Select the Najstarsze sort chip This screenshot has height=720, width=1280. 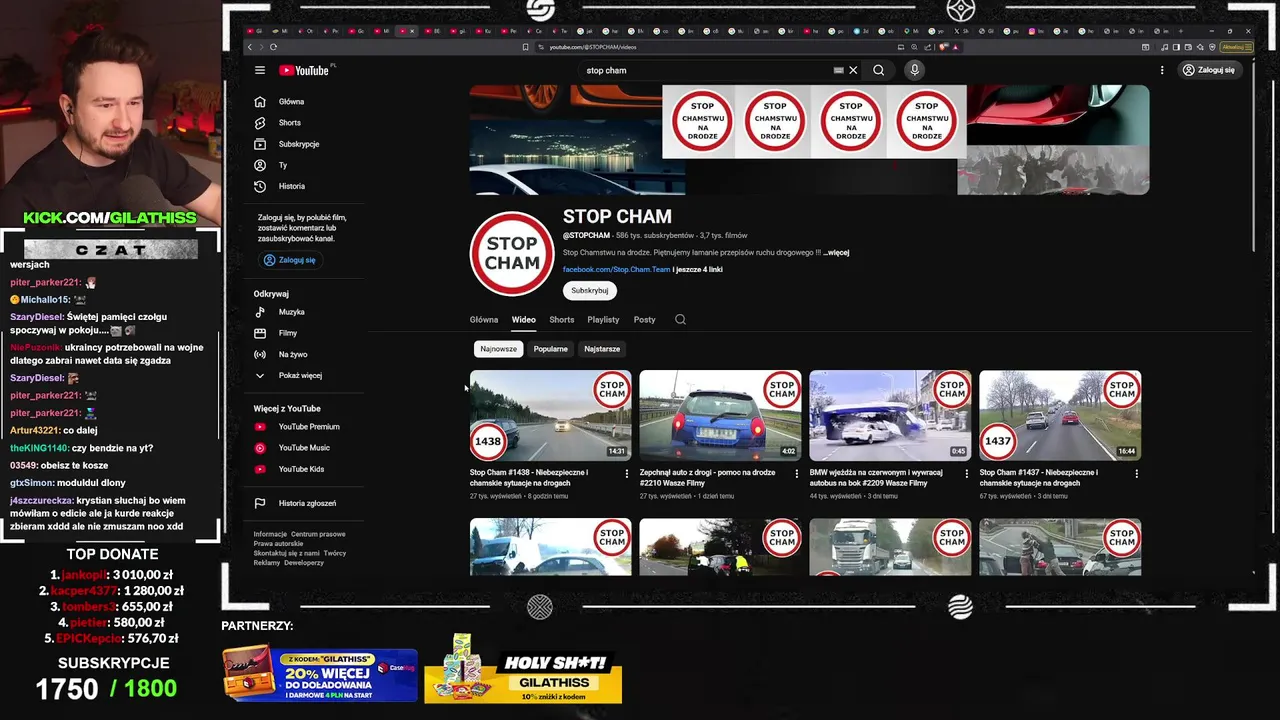pyautogui.click(x=602, y=349)
